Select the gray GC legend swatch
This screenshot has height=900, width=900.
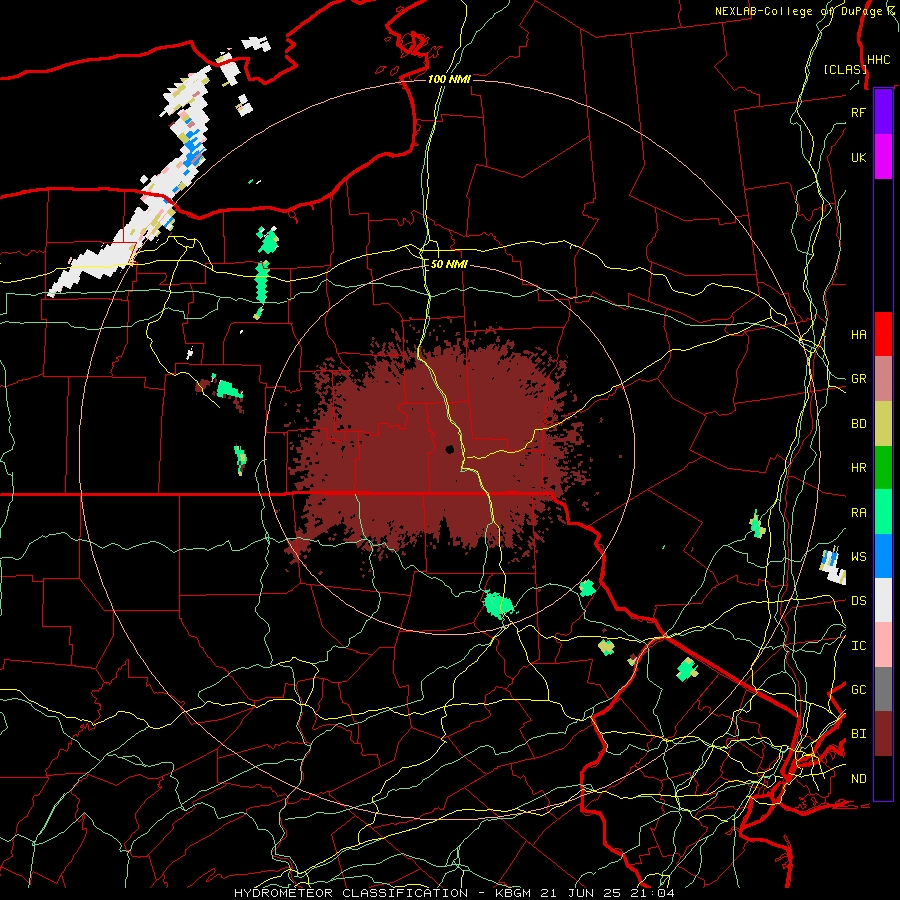pos(883,690)
